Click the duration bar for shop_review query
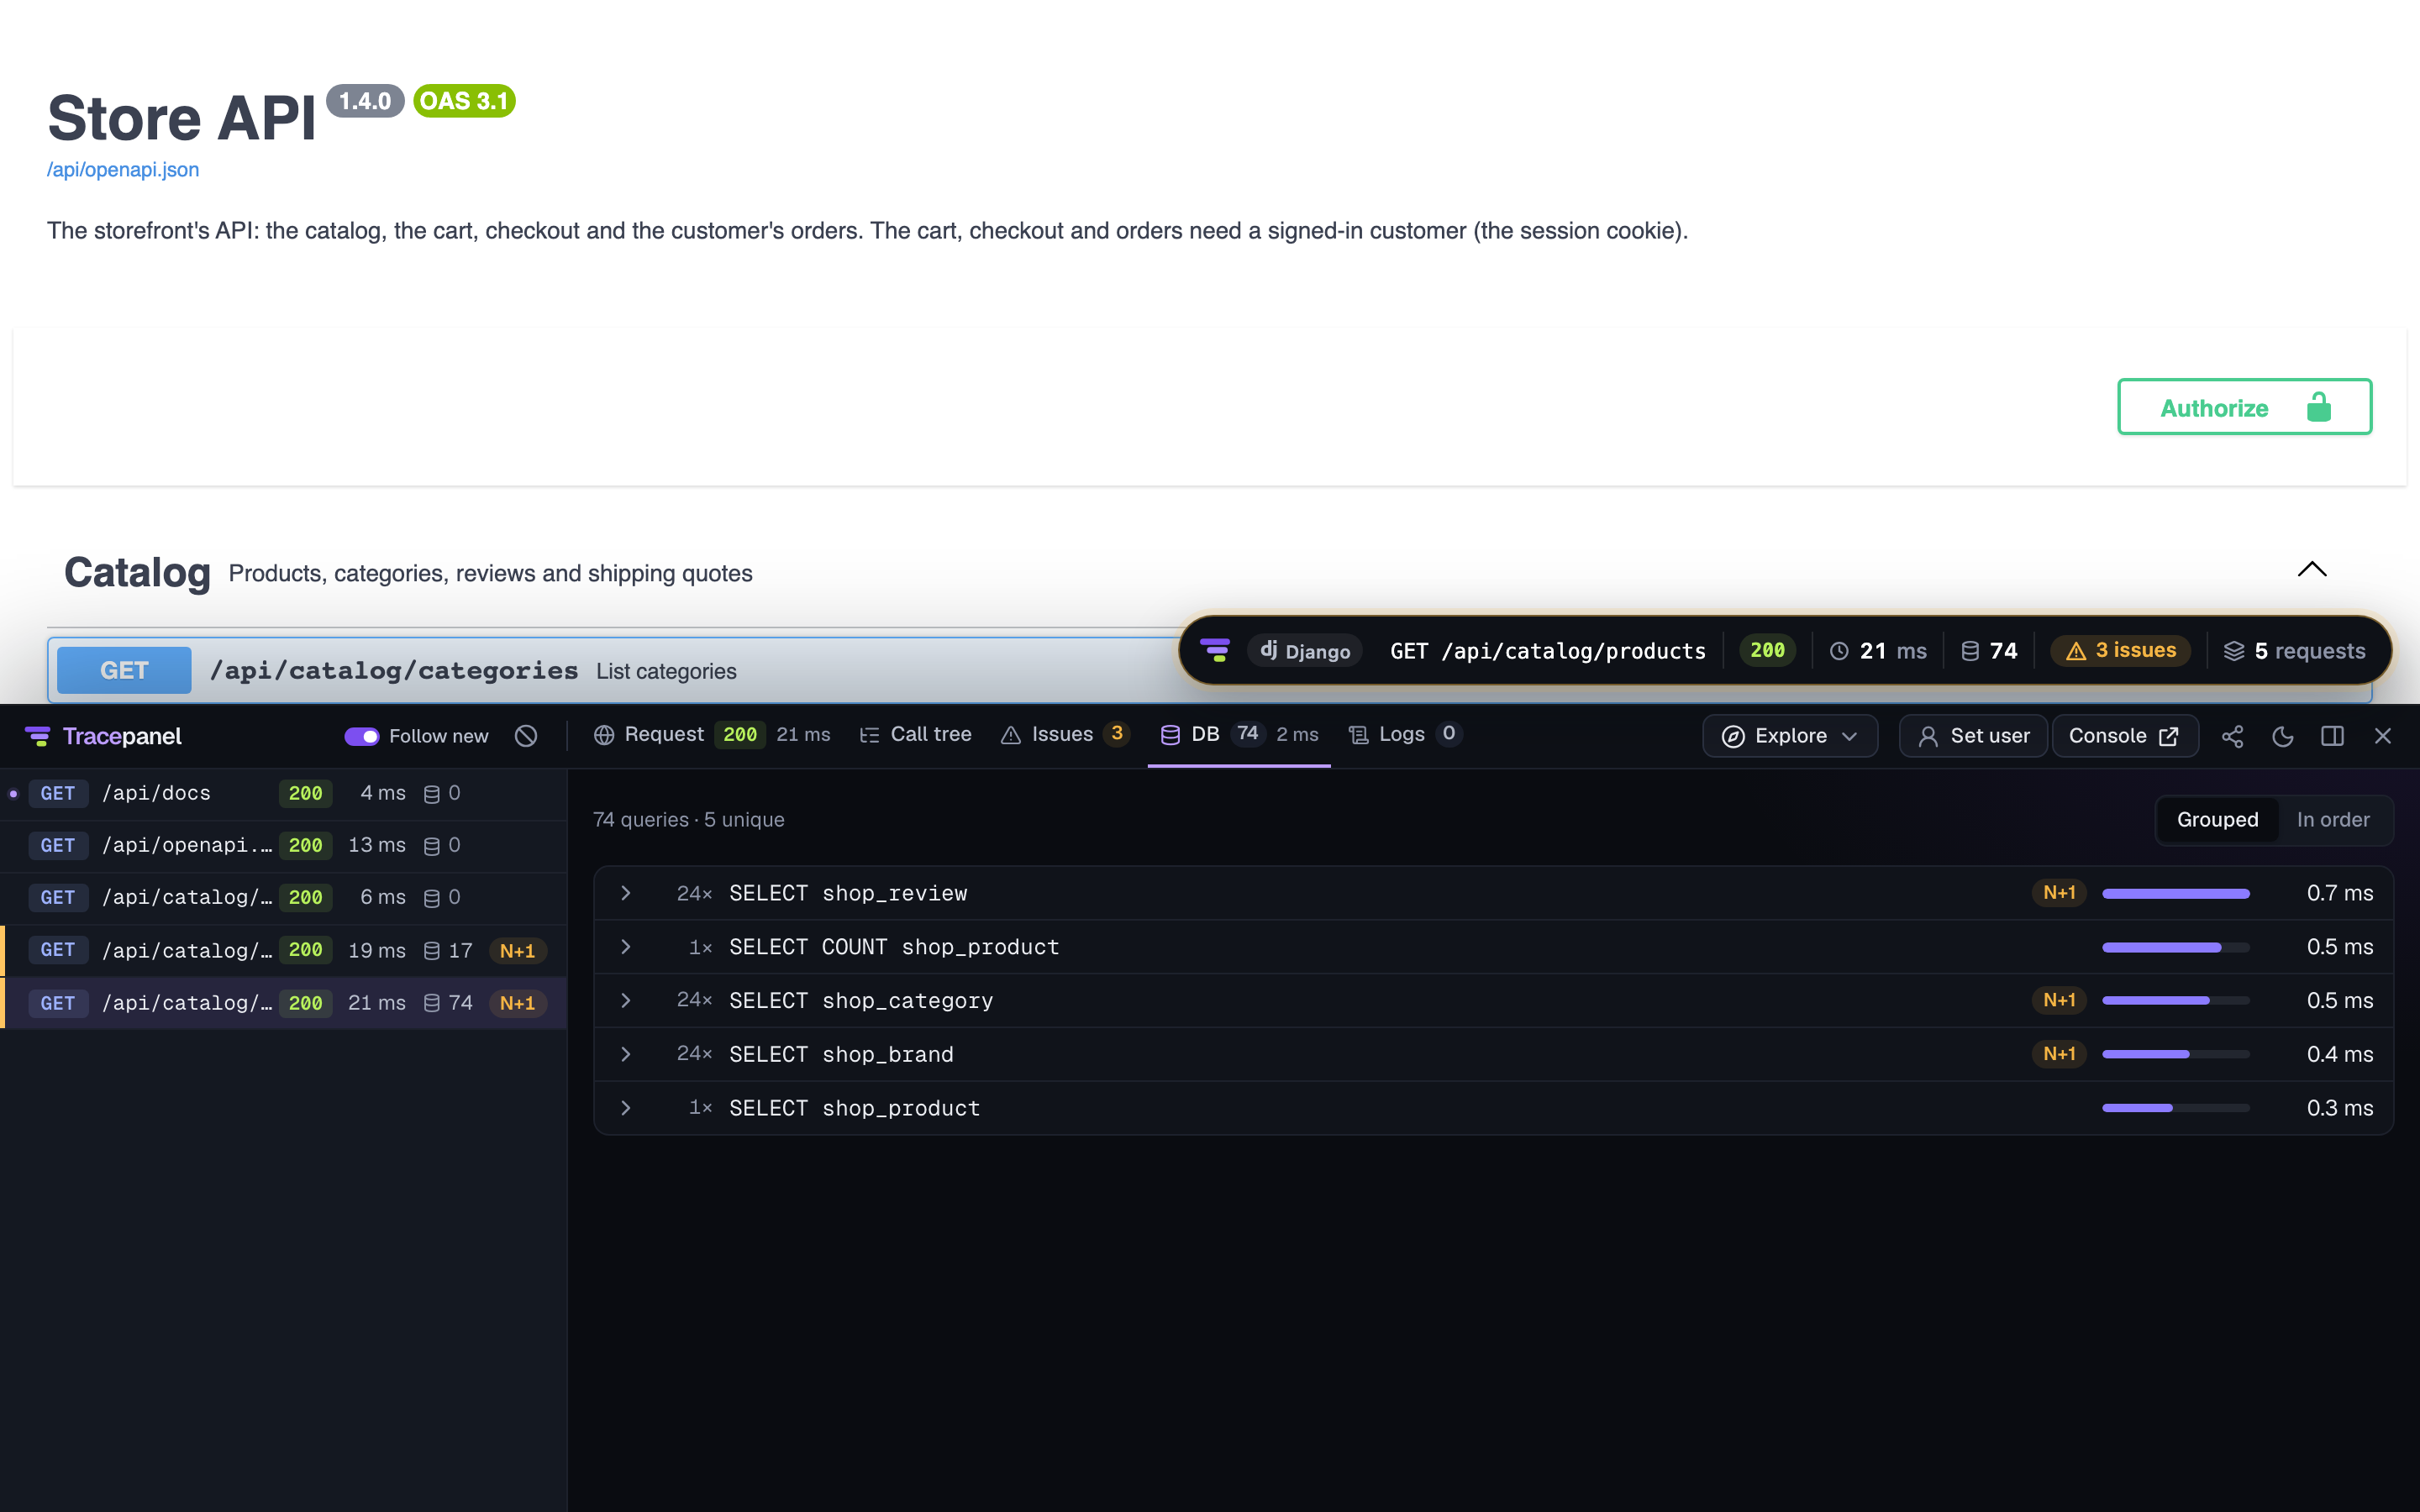Viewport: 2420px width, 1512px height. click(2175, 893)
